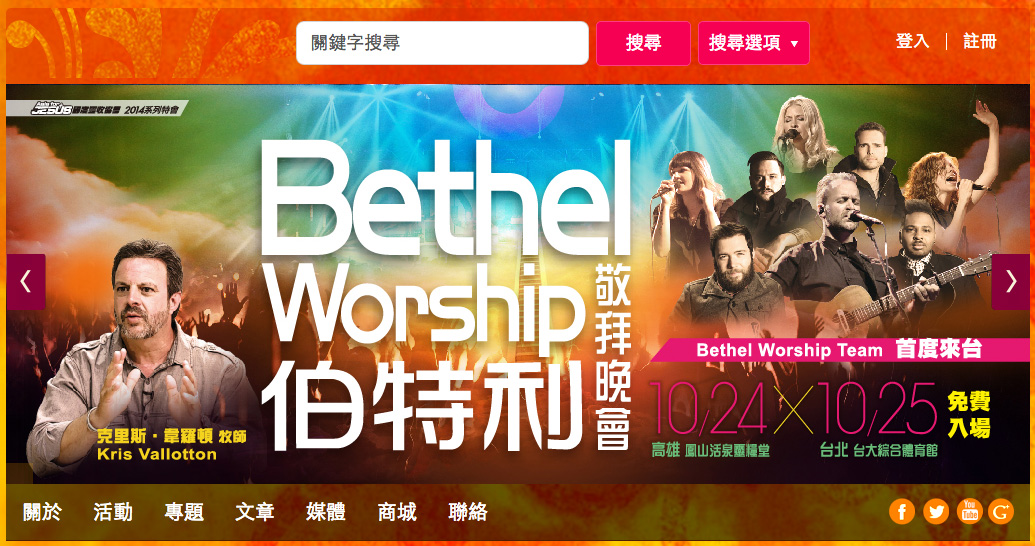The image size is (1035, 546).
Task: Open the 關於 menu item
Action: click(42, 512)
